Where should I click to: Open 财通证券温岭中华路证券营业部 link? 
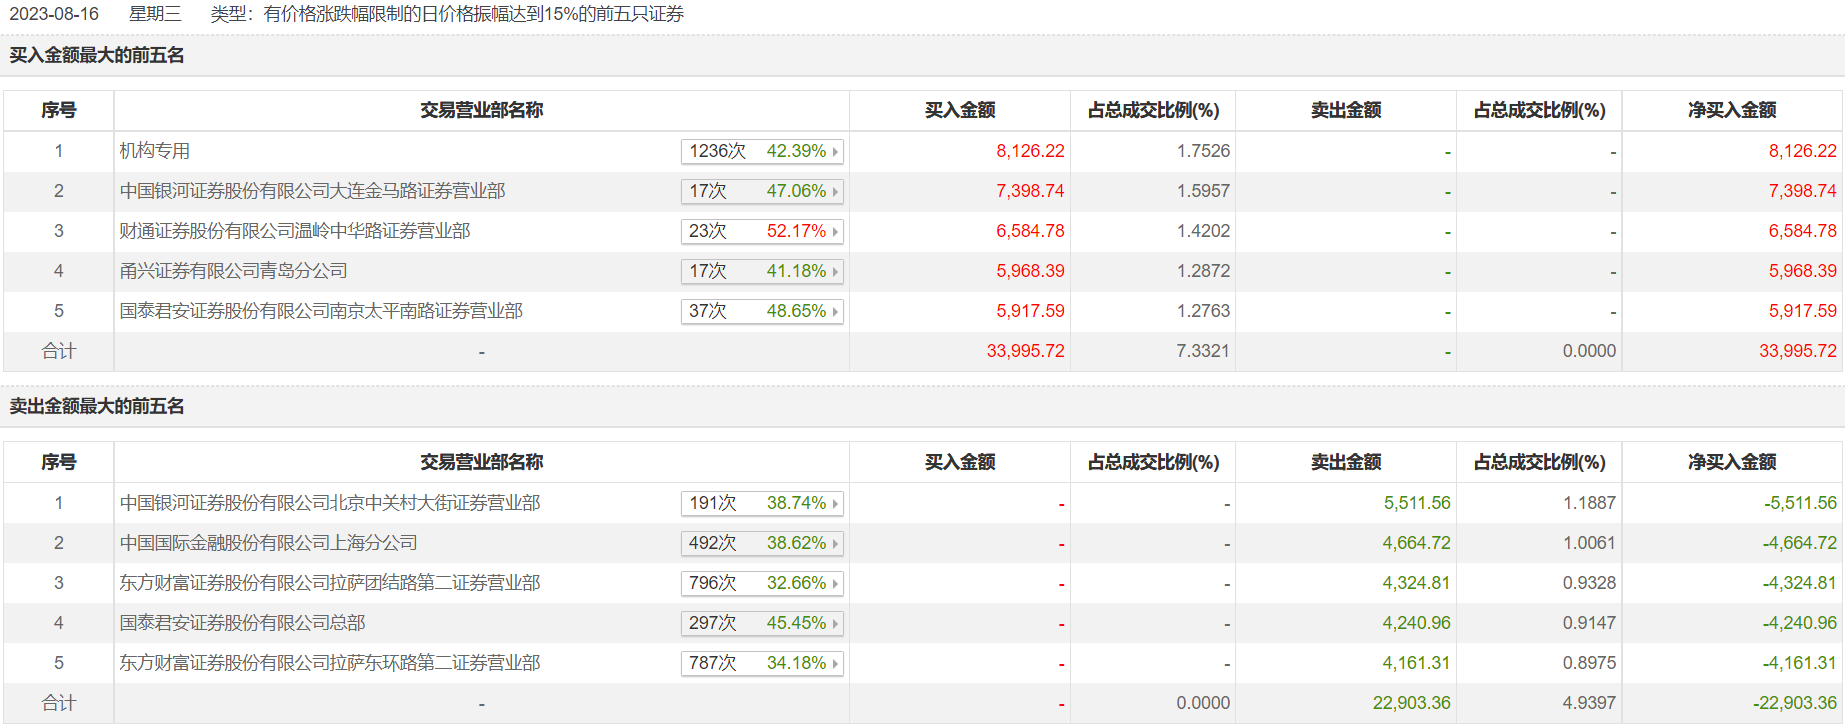point(295,231)
